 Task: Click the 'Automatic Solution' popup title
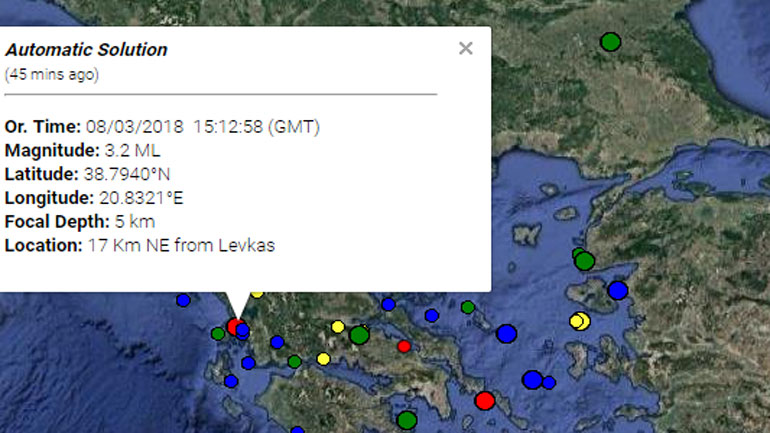click(x=86, y=50)
